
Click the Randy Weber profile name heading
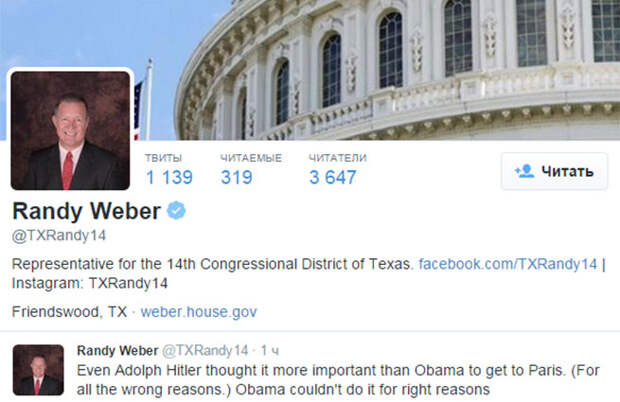coord(87,211)
